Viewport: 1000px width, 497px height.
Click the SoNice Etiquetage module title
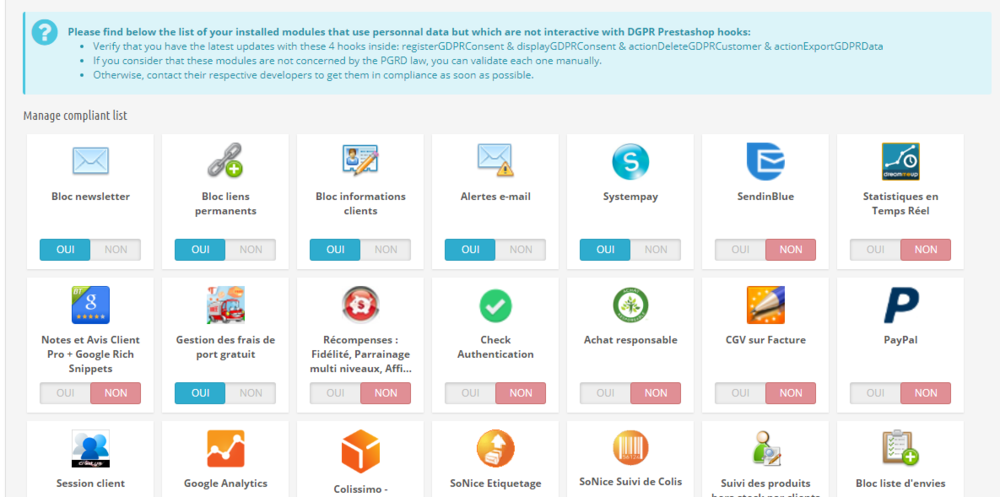(496, 484)
